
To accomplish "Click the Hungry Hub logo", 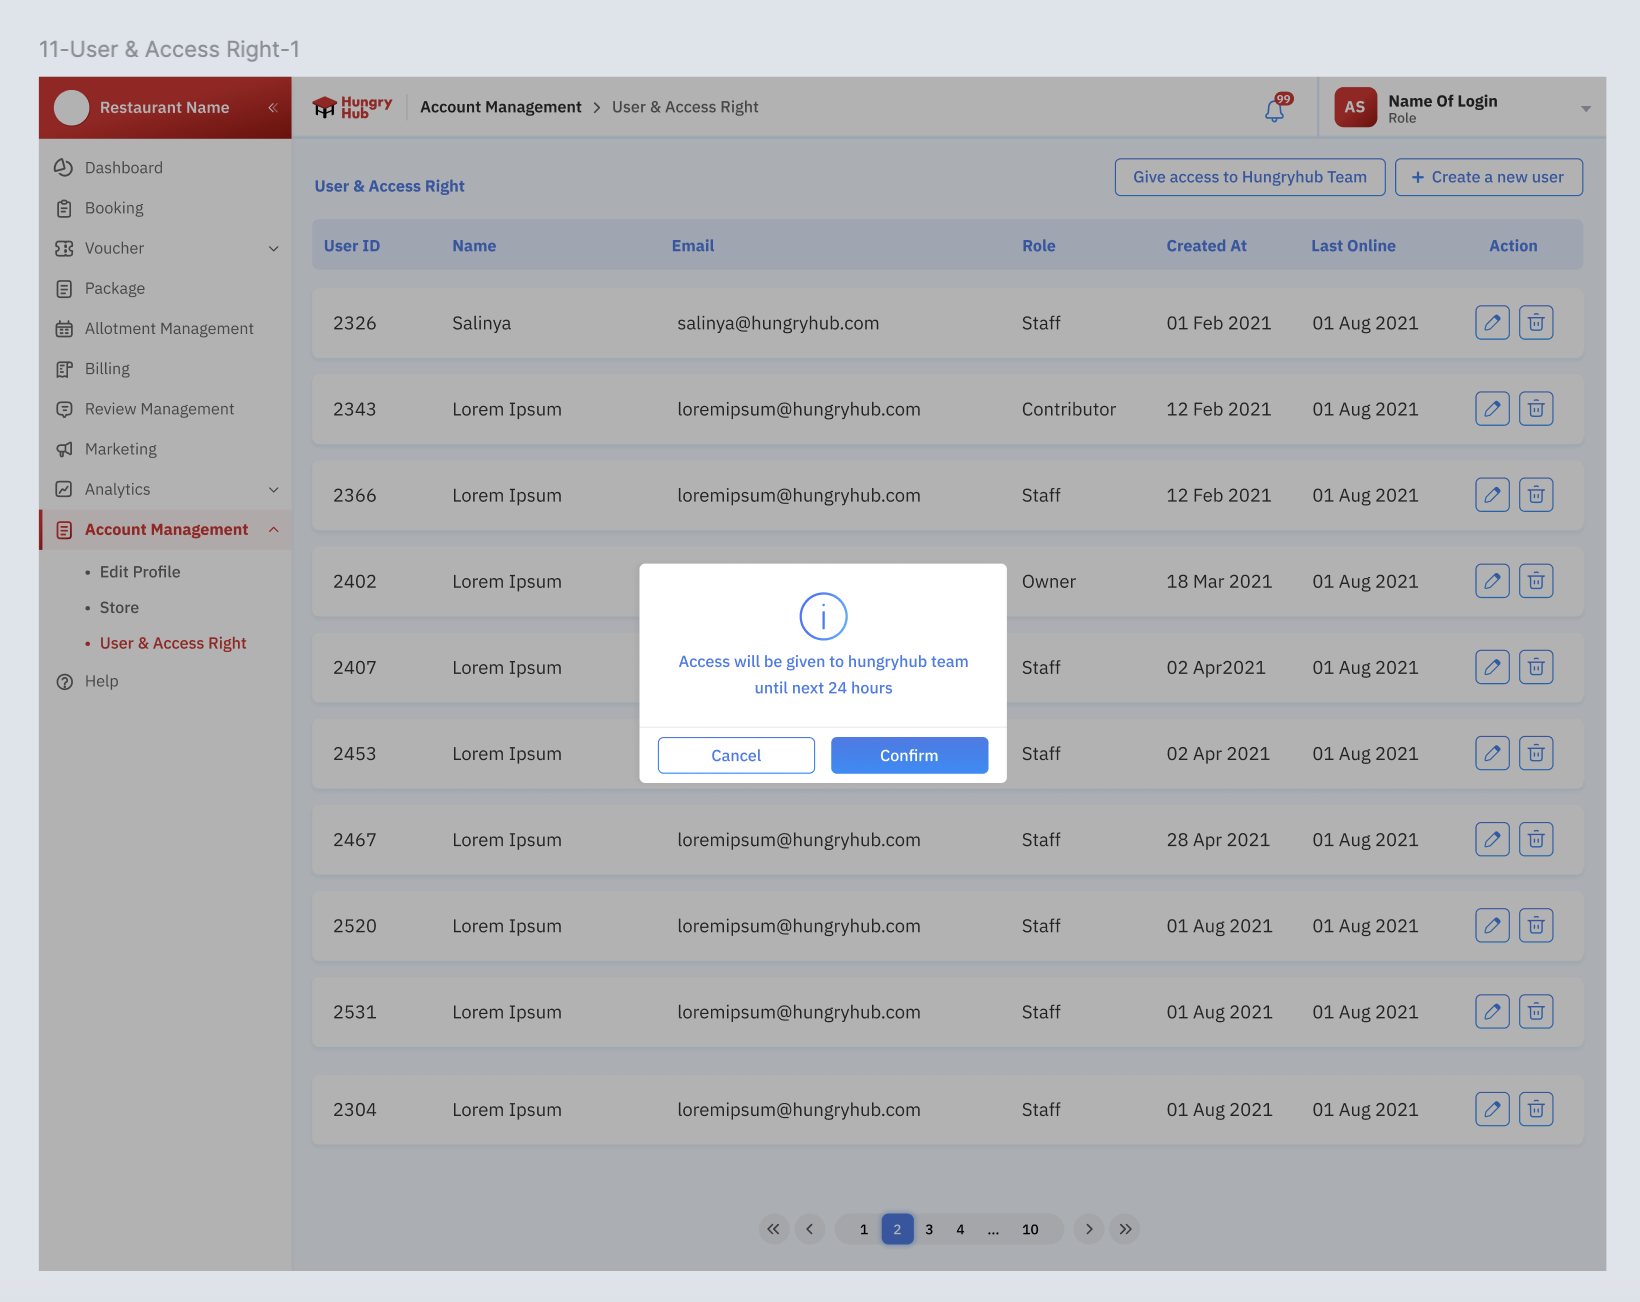I will pos(352,107).
